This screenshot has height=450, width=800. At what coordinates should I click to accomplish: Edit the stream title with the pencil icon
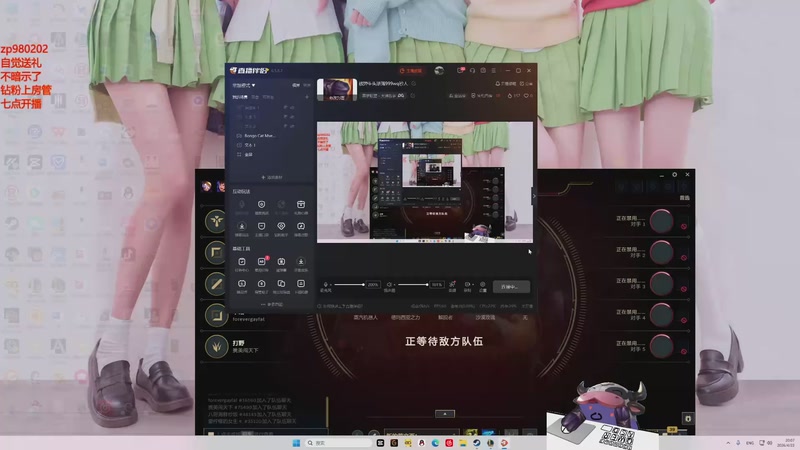click(x=414, y=83)
